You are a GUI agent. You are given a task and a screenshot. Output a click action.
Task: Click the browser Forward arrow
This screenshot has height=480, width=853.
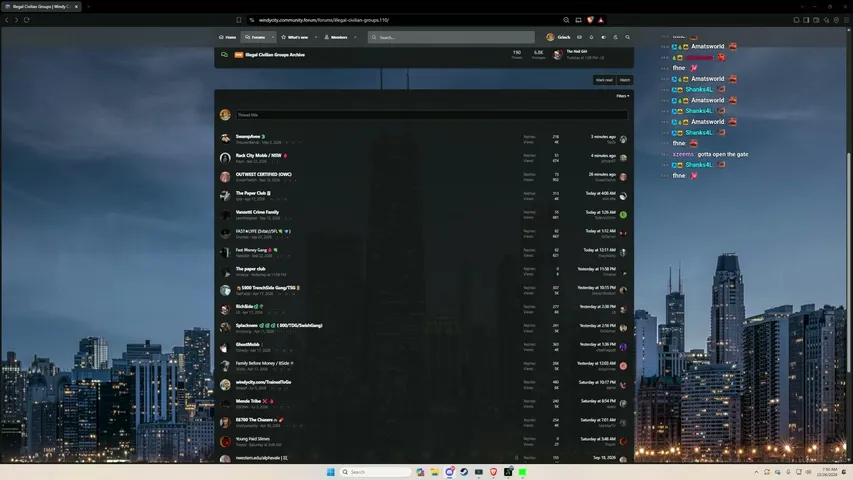point(16,20)
